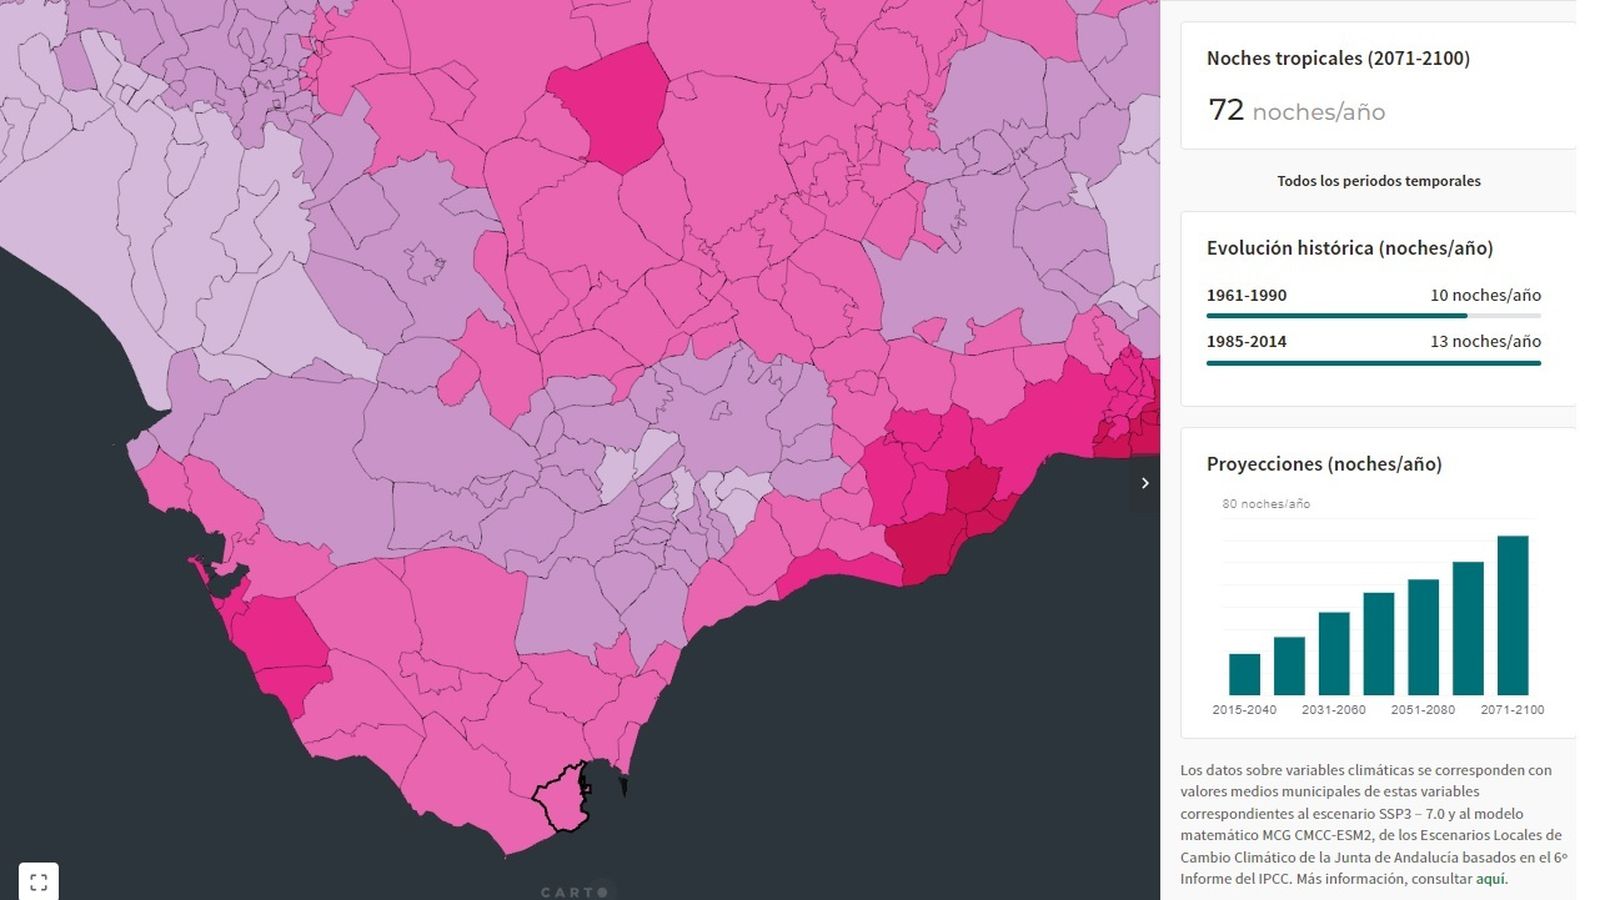The image size is (1600, 900).
Task: Click the fullscreen map icon
Action: [38, 882]
